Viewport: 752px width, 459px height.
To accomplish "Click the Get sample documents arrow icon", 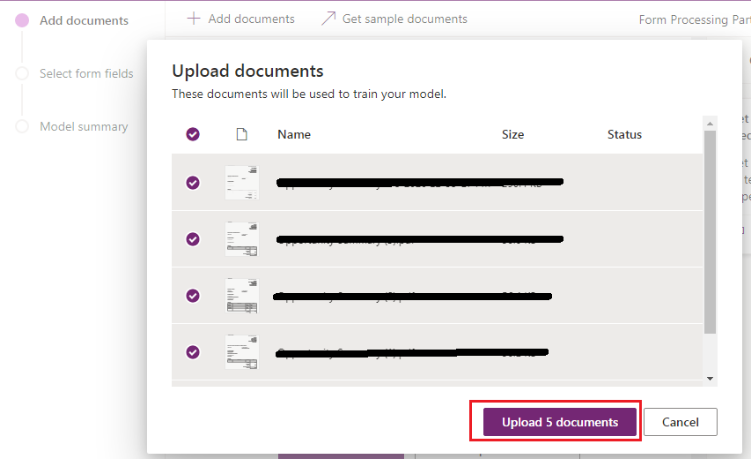I will click(328, 19).
